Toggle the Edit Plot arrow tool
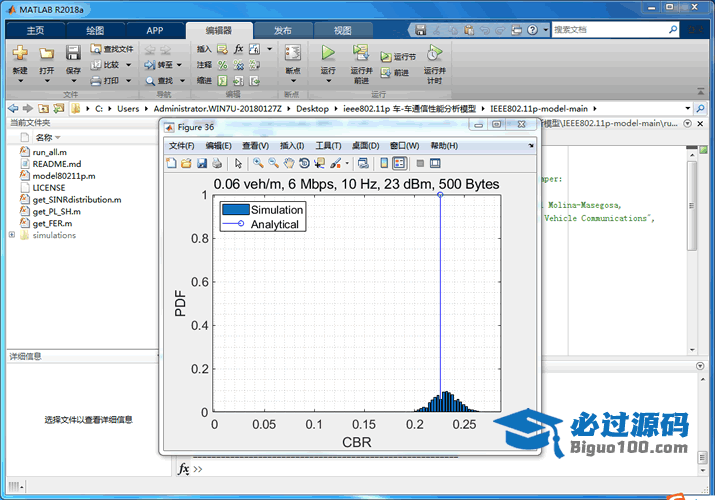 click(x=238, y=163)
